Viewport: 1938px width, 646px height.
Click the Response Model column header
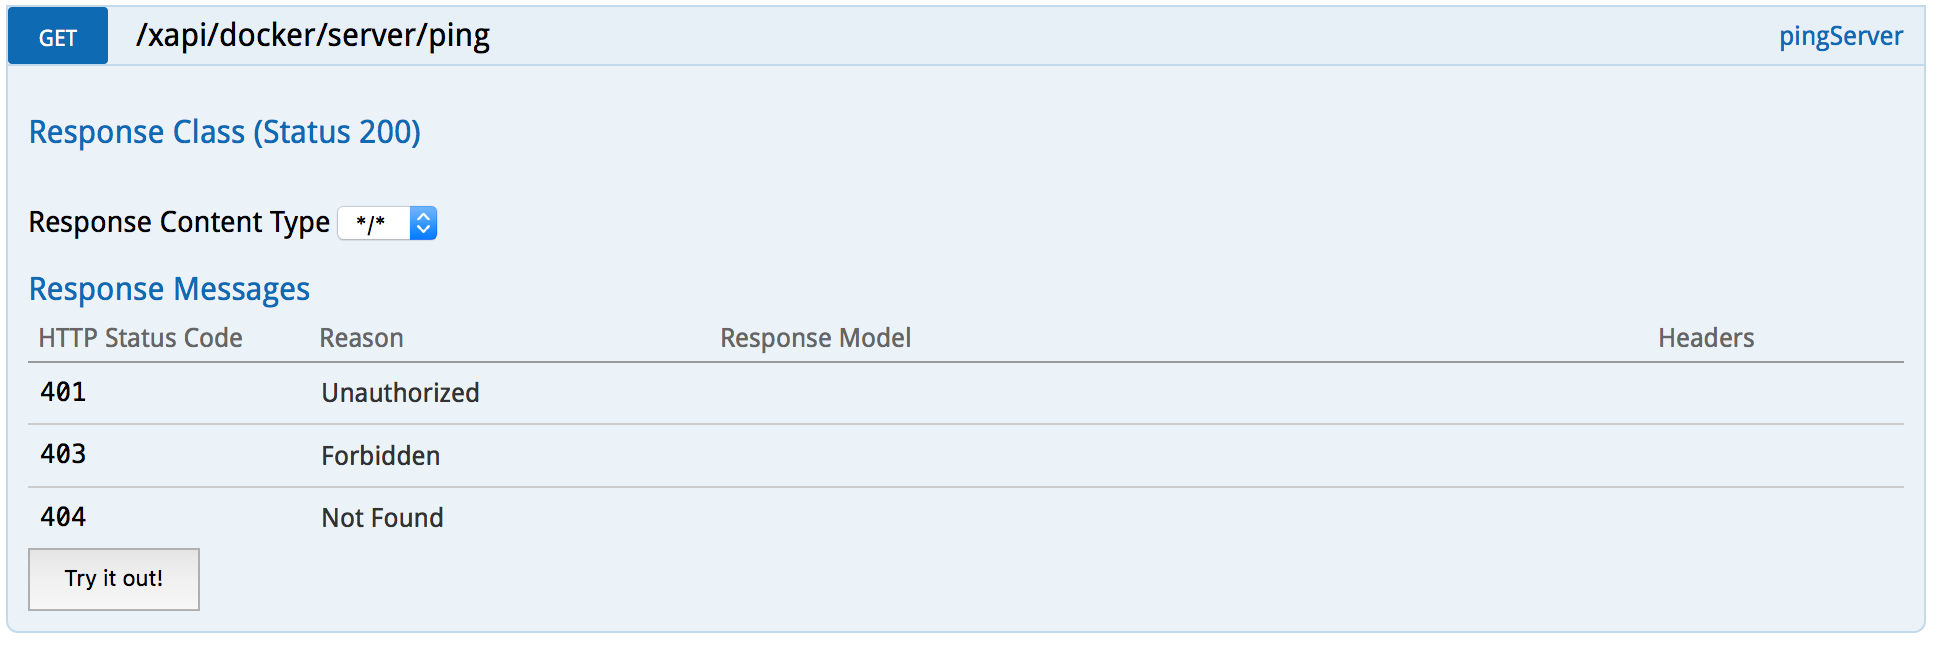click(815, 338)
